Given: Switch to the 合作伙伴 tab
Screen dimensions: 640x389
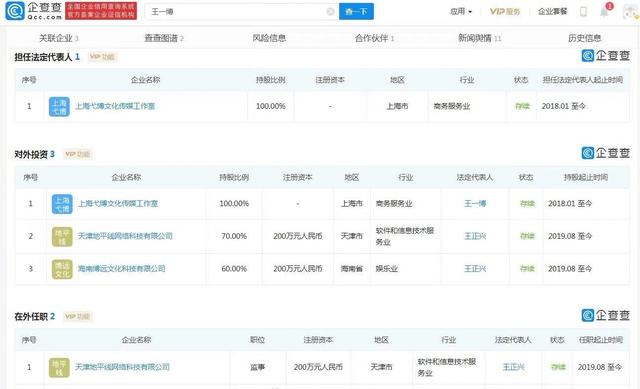Looking at the screenshot, I should click(x=374, y=38).
